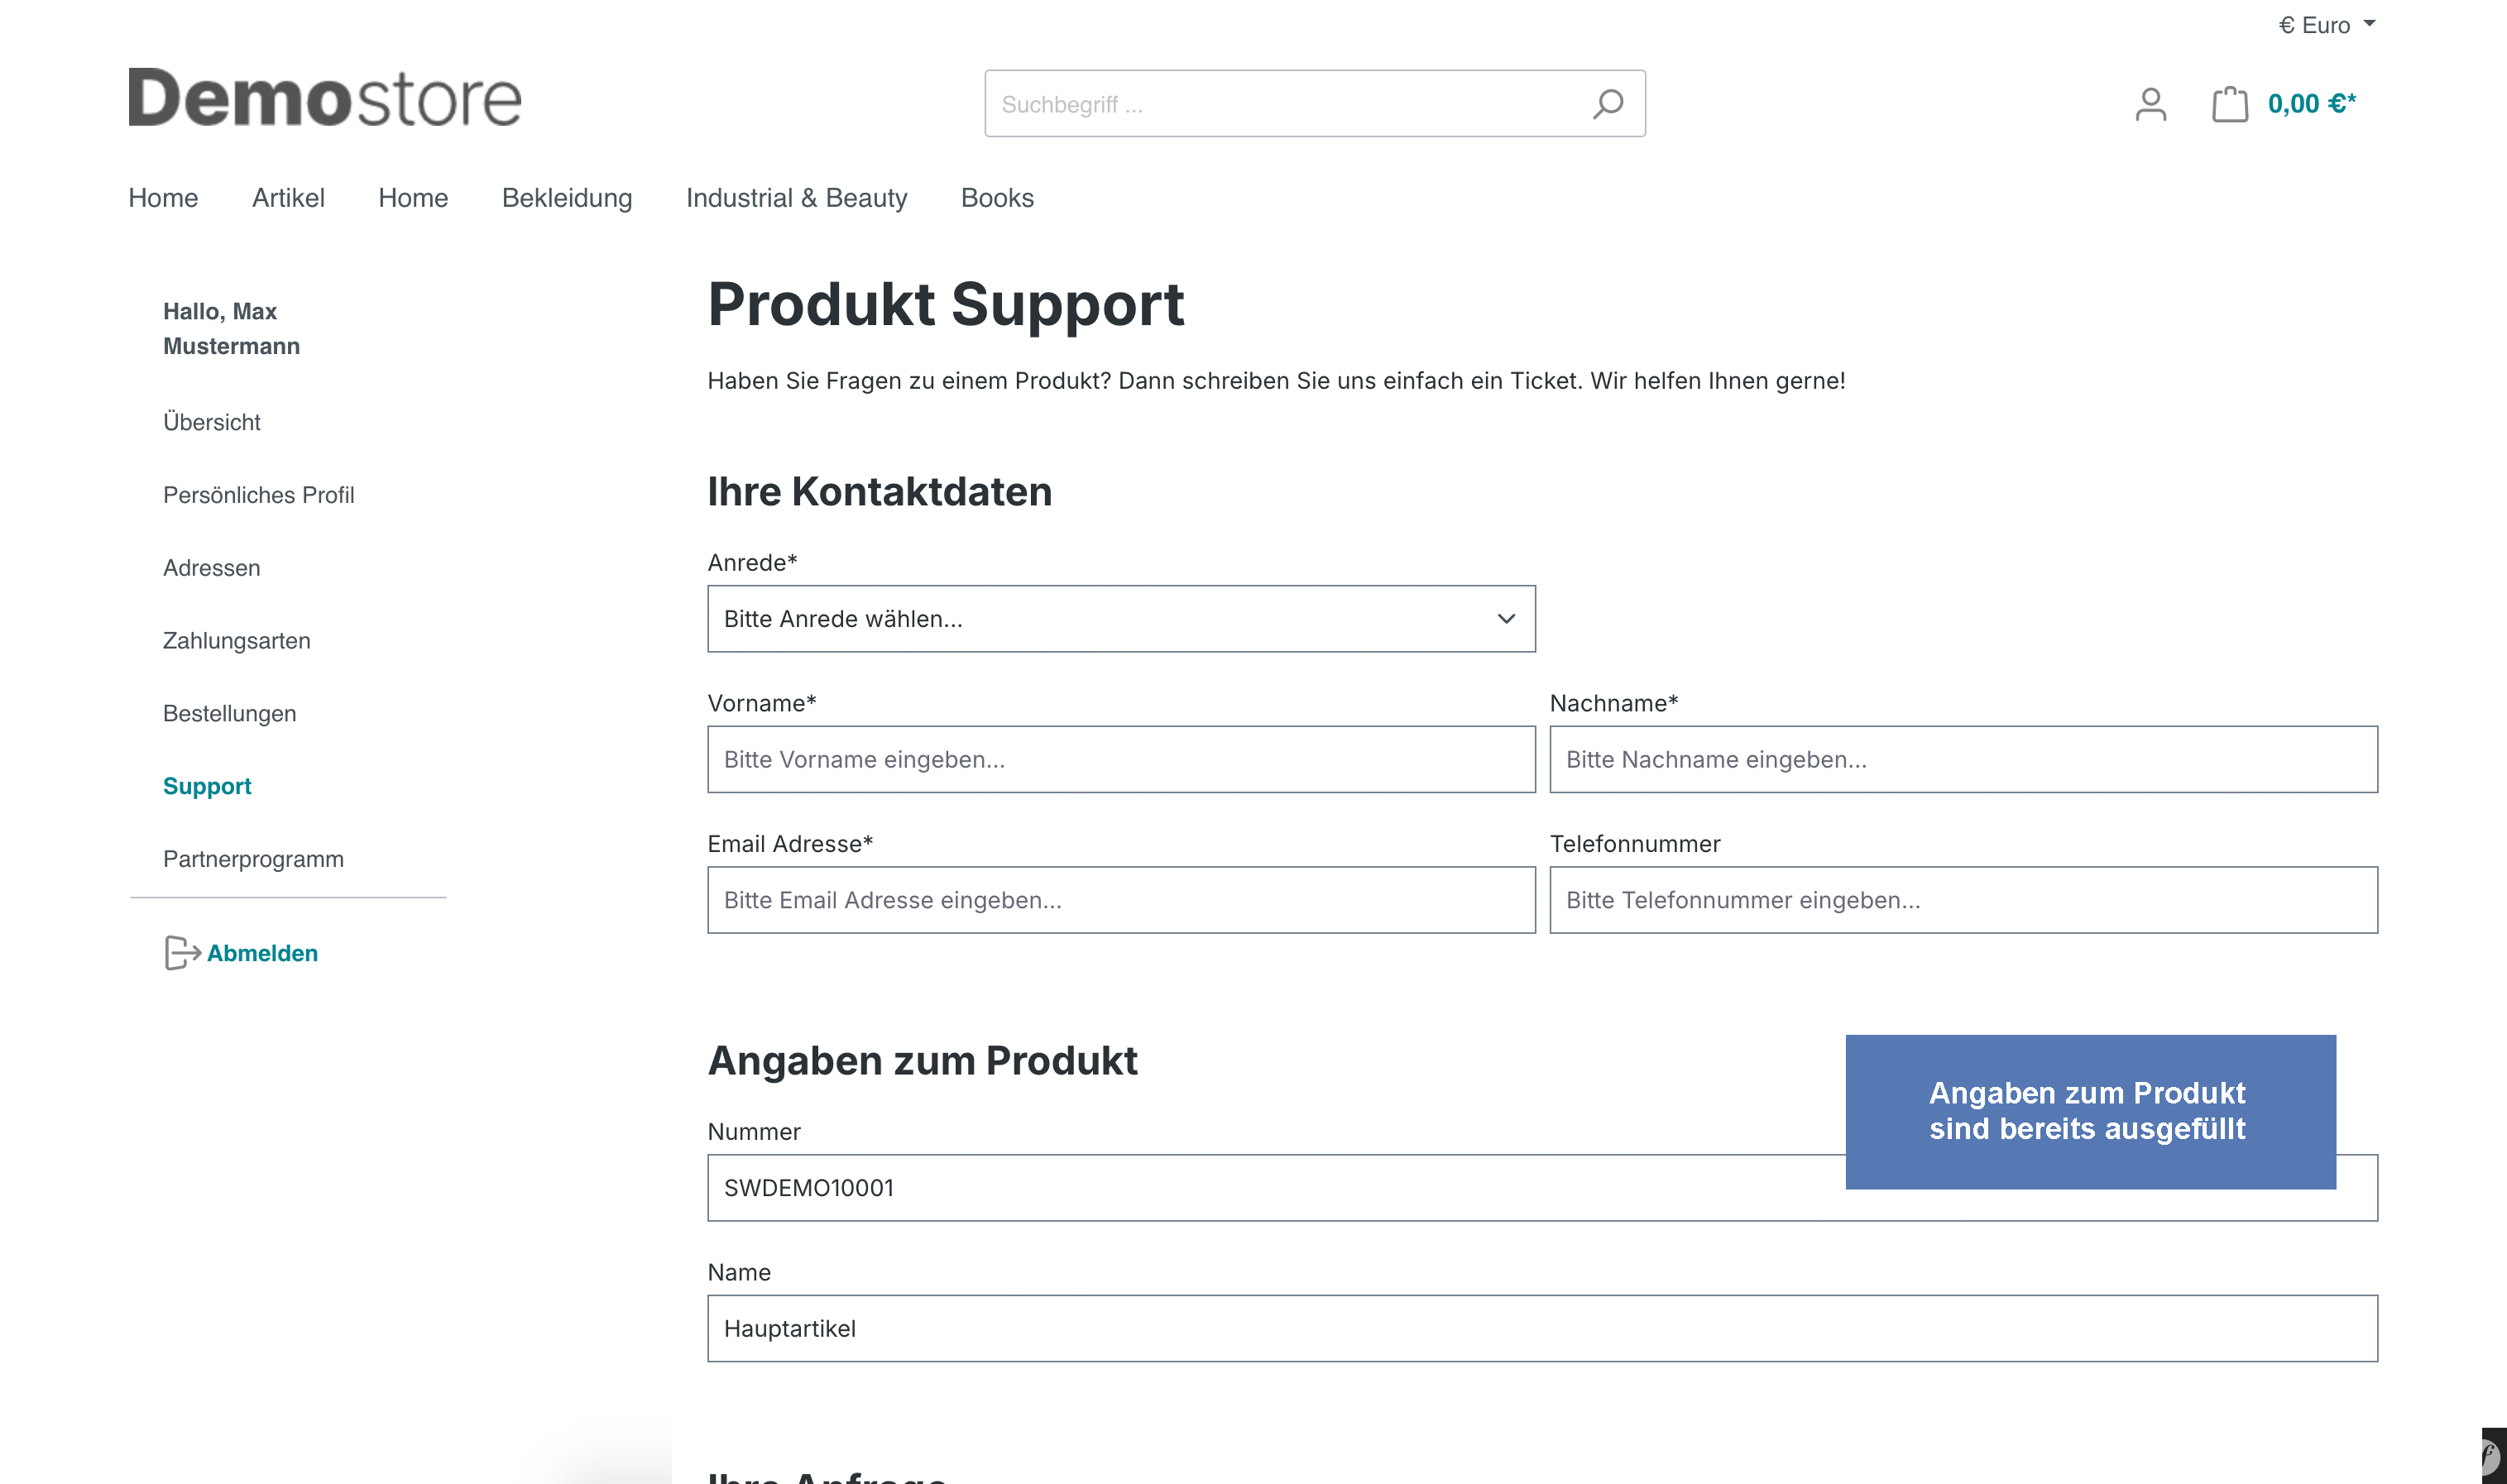Click the Demostore logo
The height and width of the screenshot is (1484, 2507).
click(x=325, y=98)
